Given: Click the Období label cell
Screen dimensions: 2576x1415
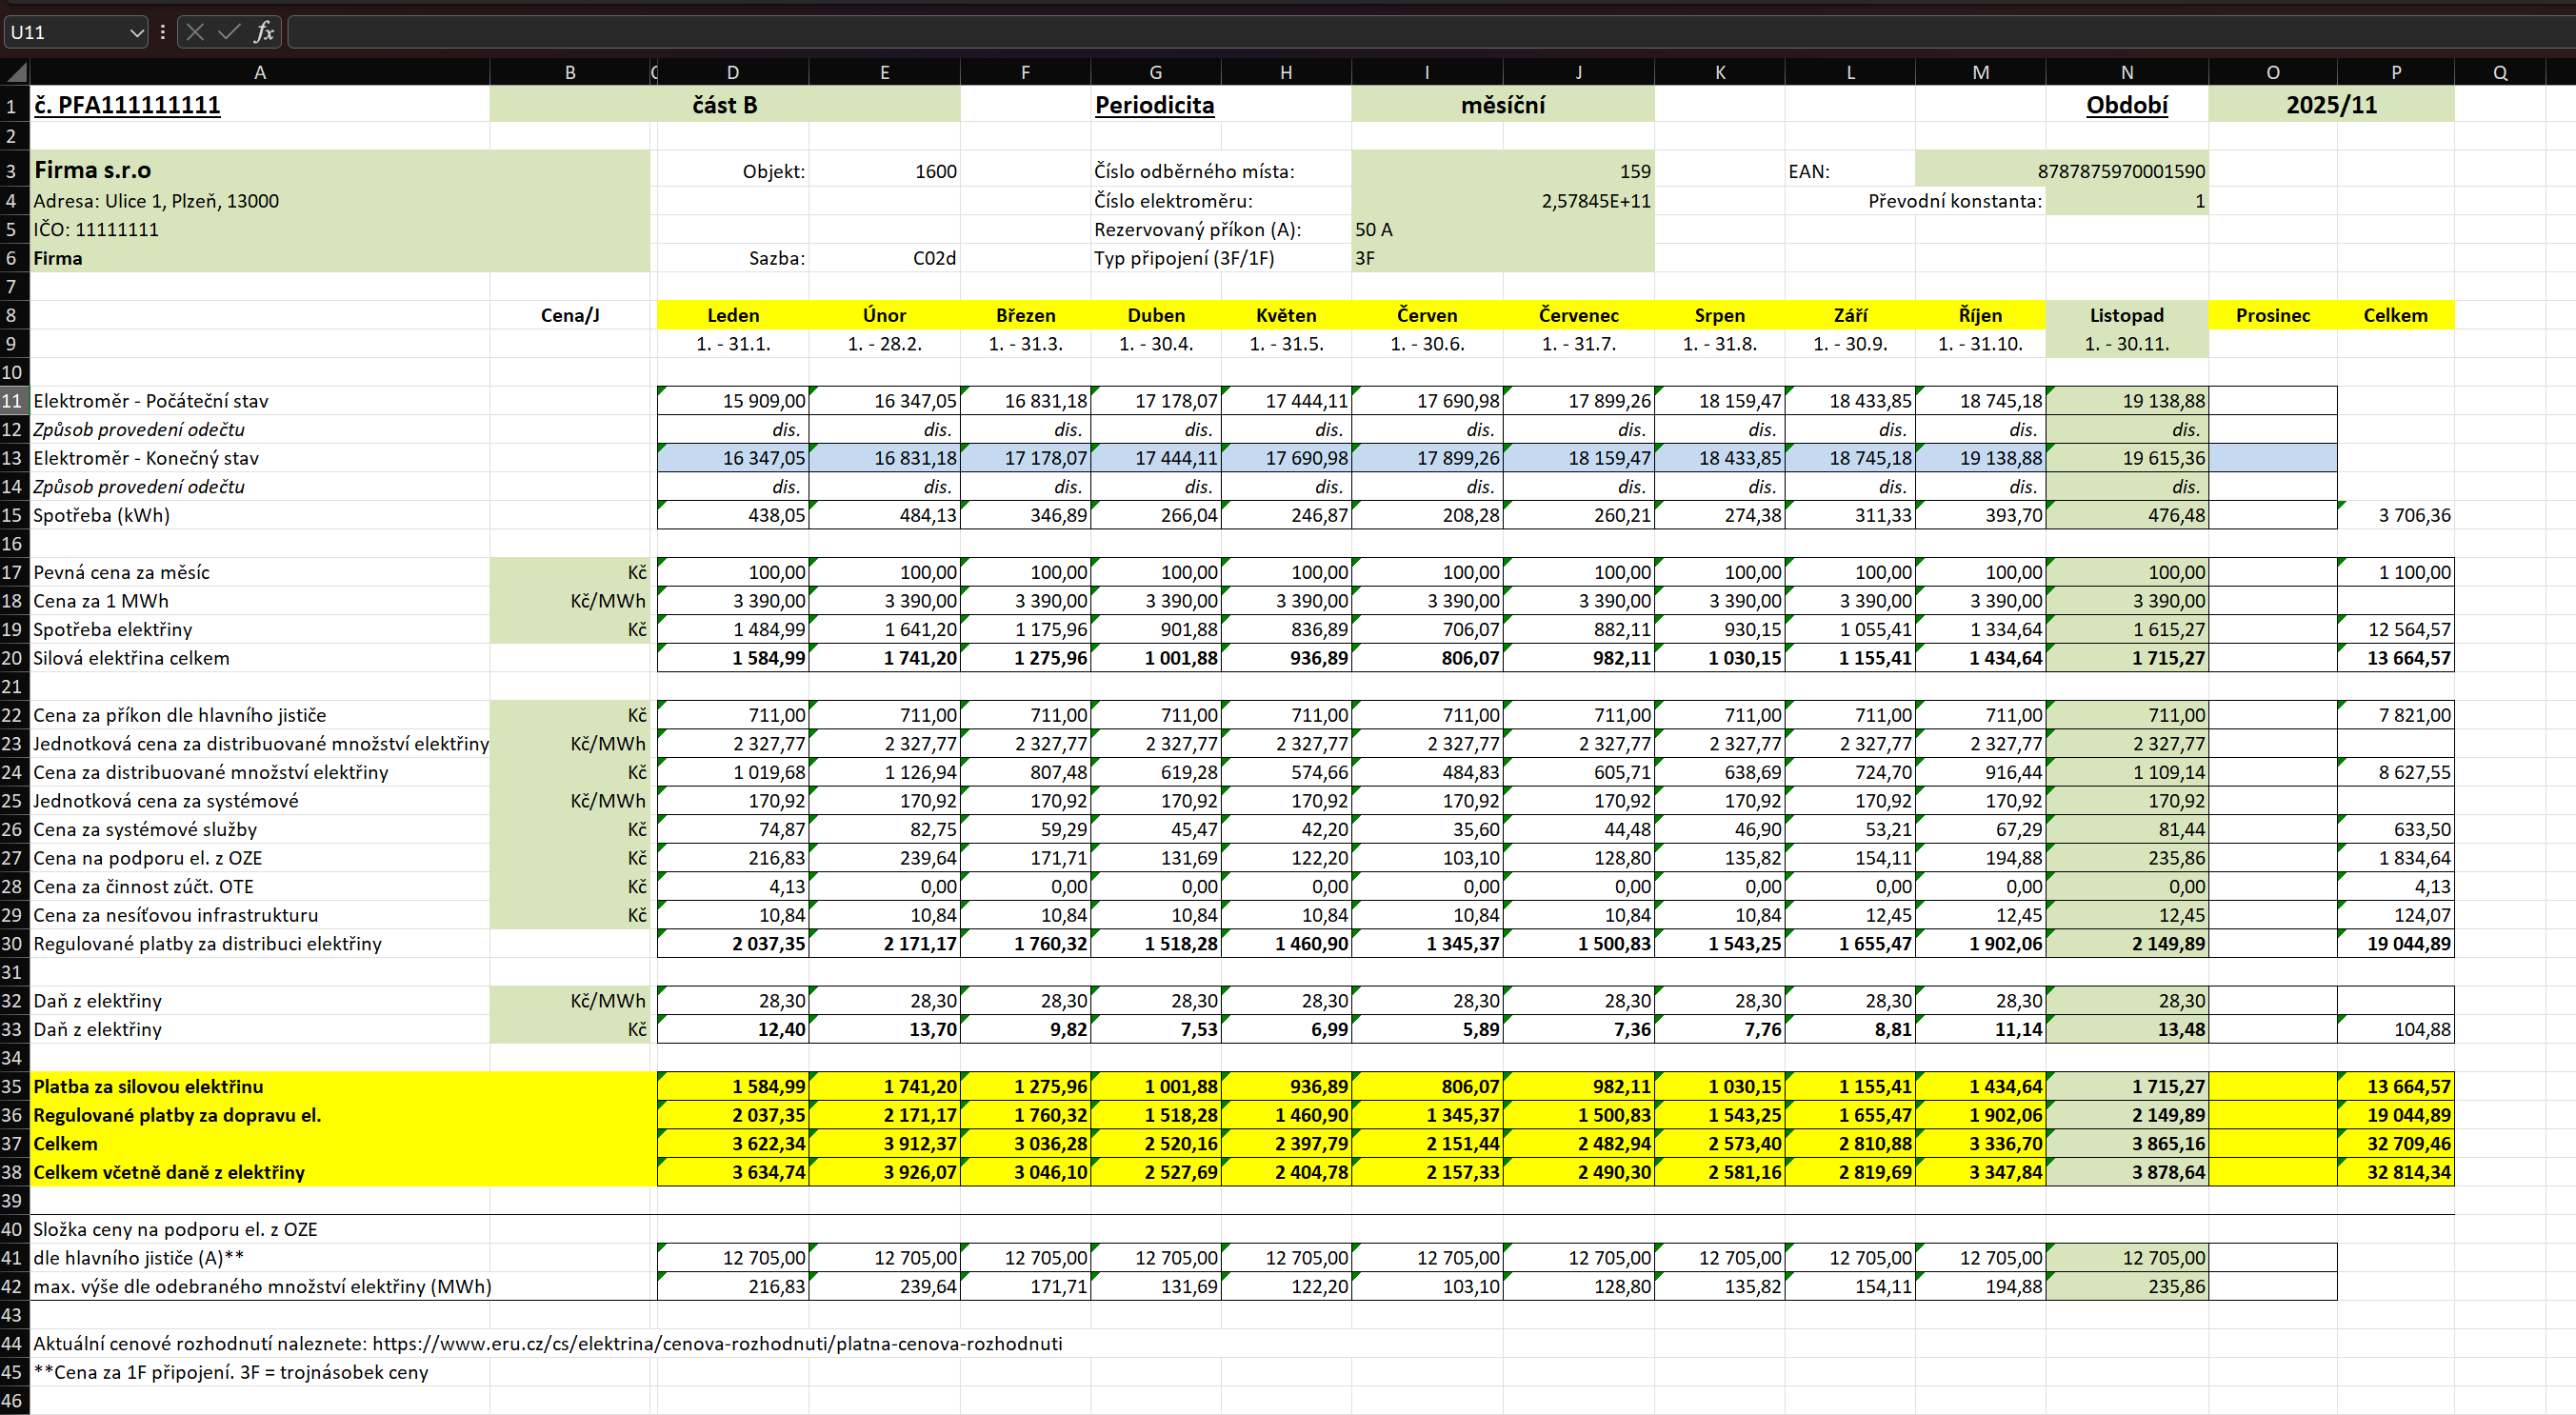Looking at the screenshot, I should 2126,105.
